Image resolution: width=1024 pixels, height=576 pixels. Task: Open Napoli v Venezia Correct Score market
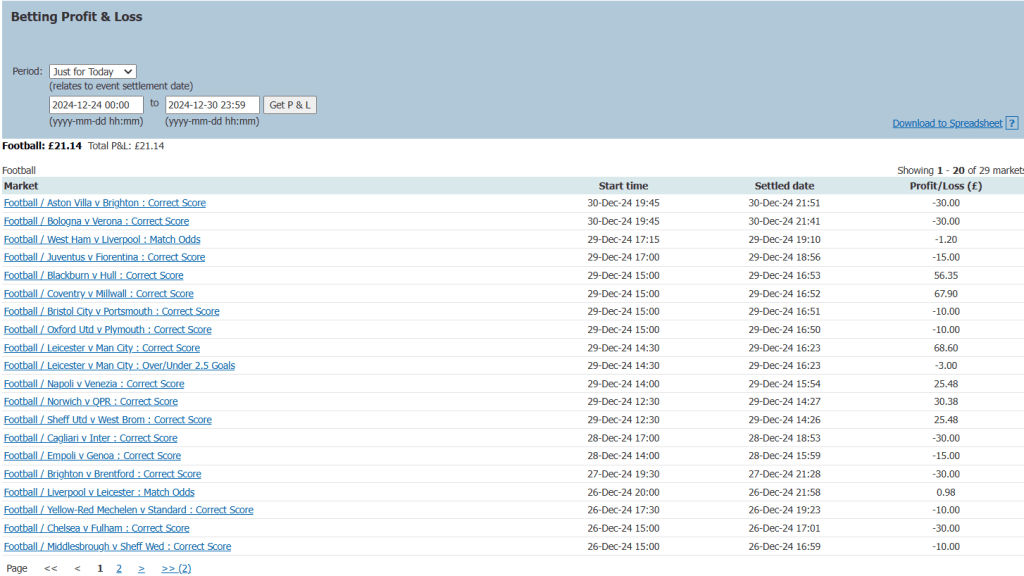click(x=94, y=384)
